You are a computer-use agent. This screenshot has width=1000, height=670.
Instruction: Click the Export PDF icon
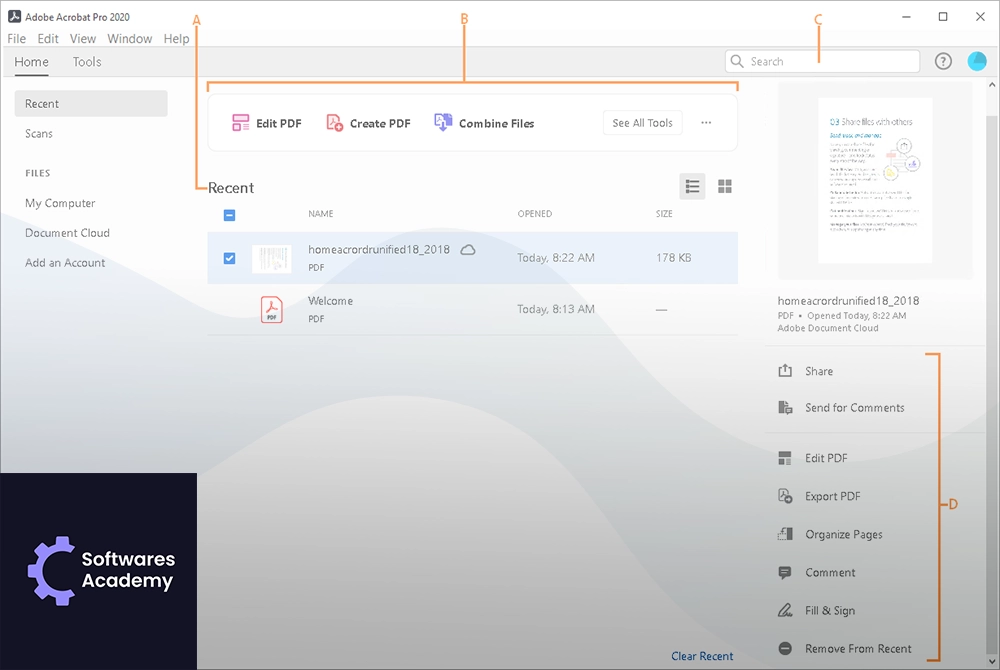coord(785,496)
